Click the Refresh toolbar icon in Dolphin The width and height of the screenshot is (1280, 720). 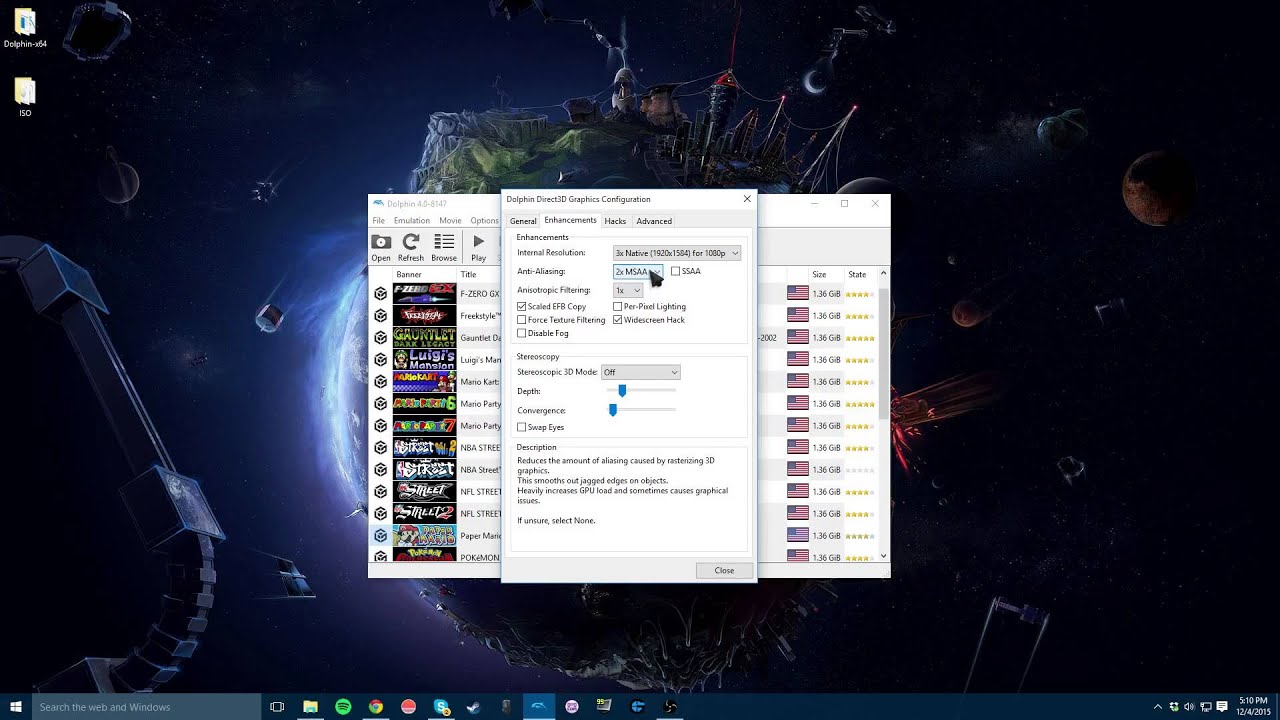pos(410,247)
